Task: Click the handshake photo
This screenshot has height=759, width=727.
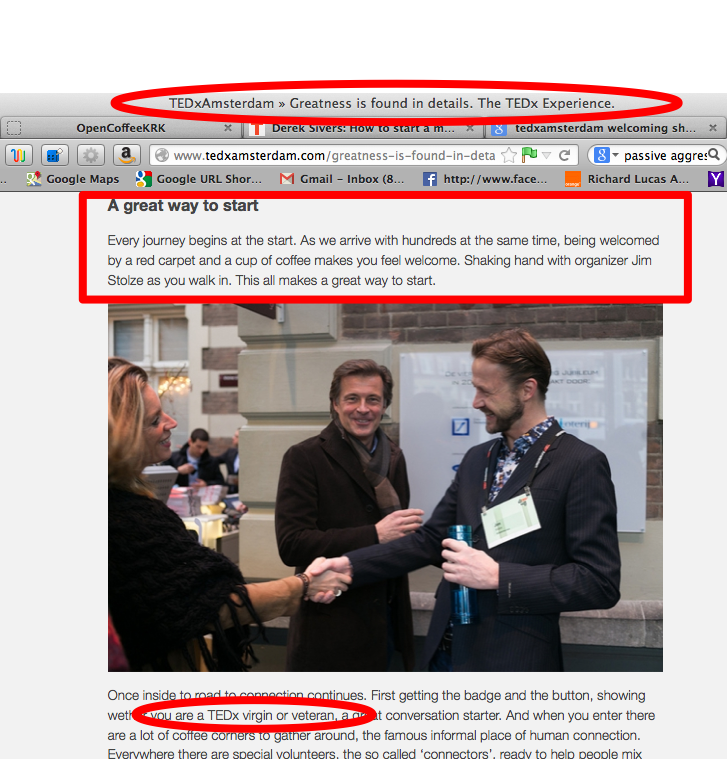Action: coord(385,487)
